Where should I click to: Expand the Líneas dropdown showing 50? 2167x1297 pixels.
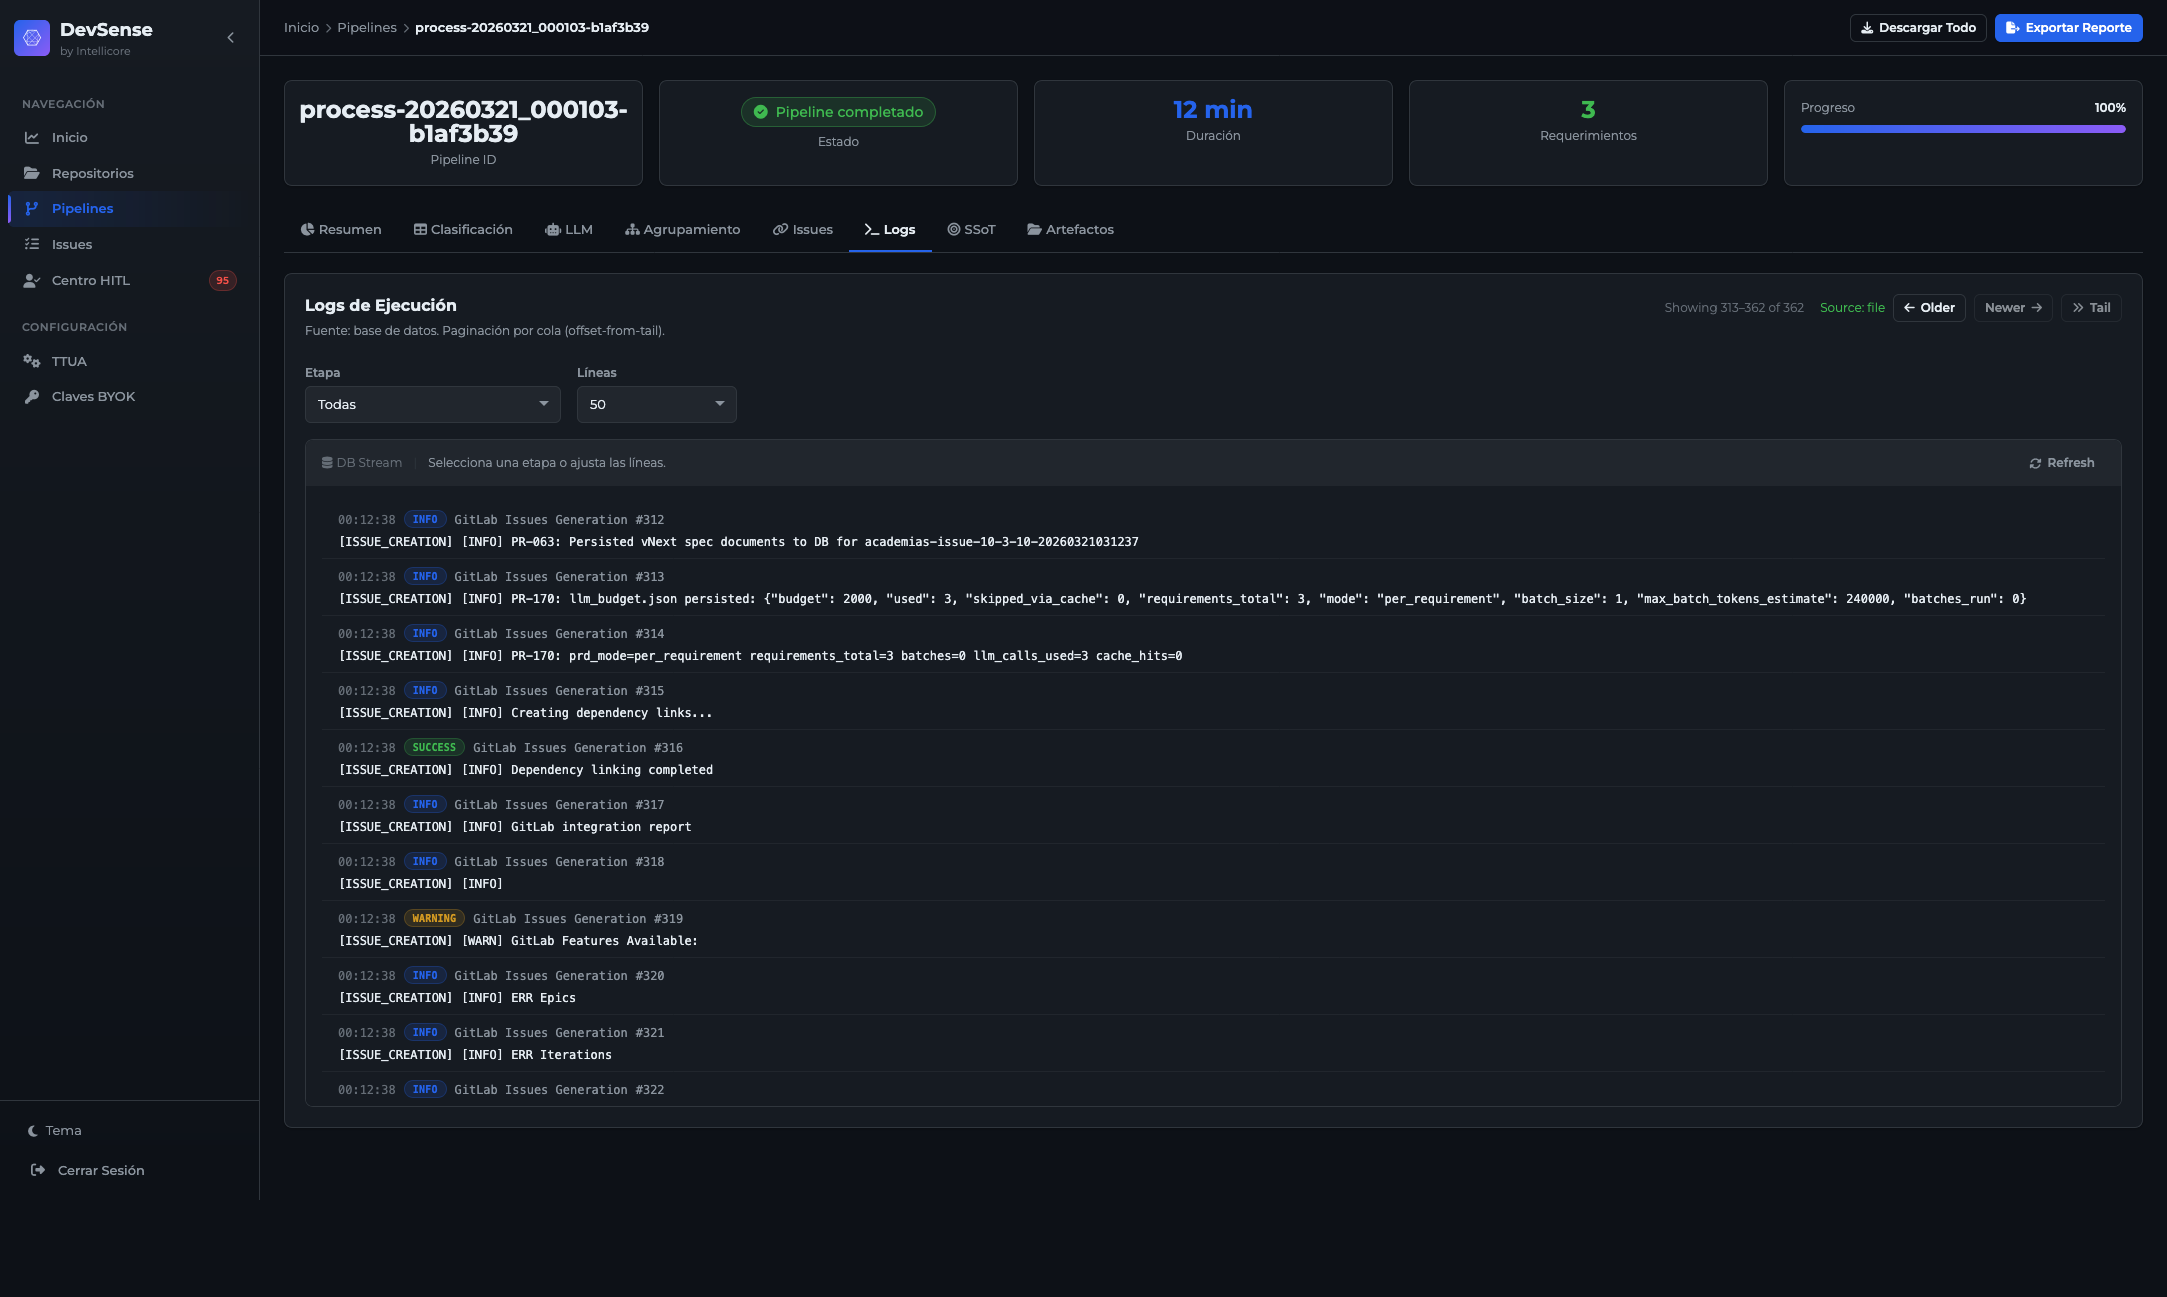coord(656,404)
